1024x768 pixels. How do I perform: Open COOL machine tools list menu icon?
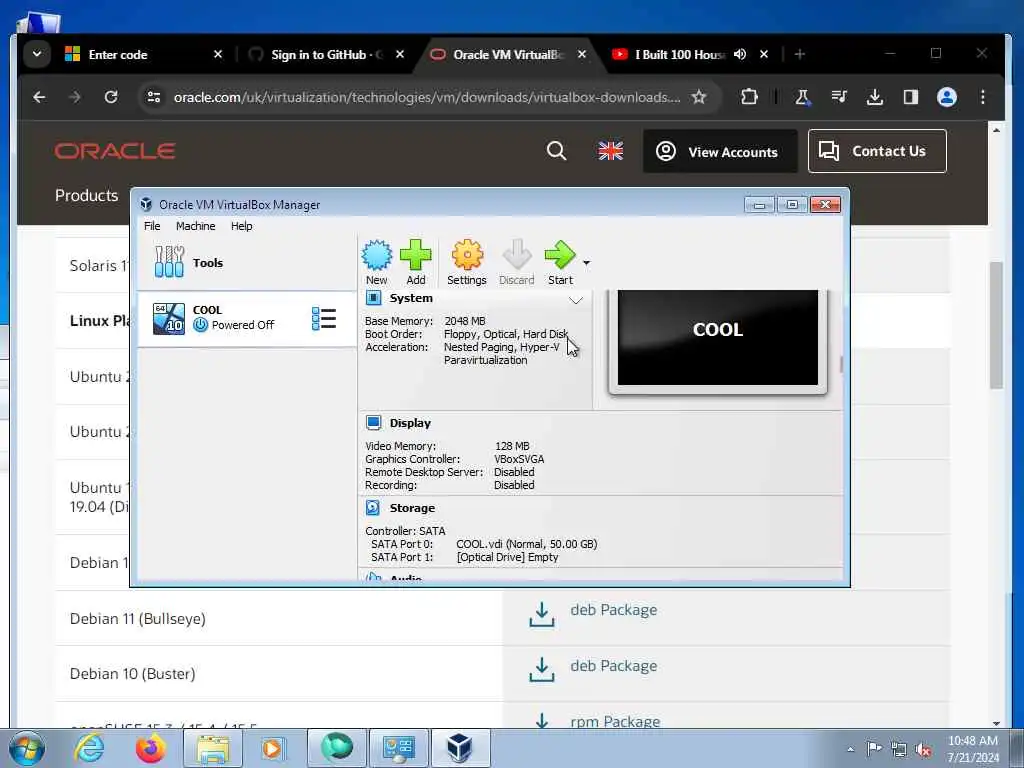324,319
